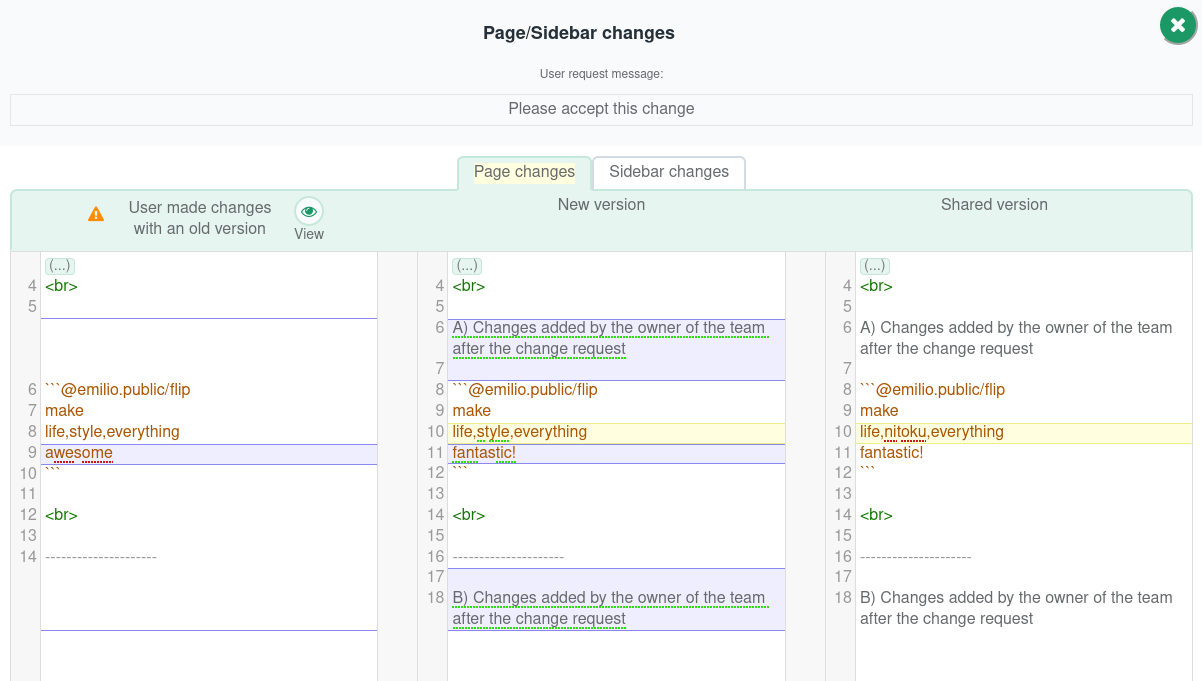The width and height of the screenshot is (1202, 681).
Task: Click '```@emilio.public/flip' in the old version column
Action: (x=118, y=390)
